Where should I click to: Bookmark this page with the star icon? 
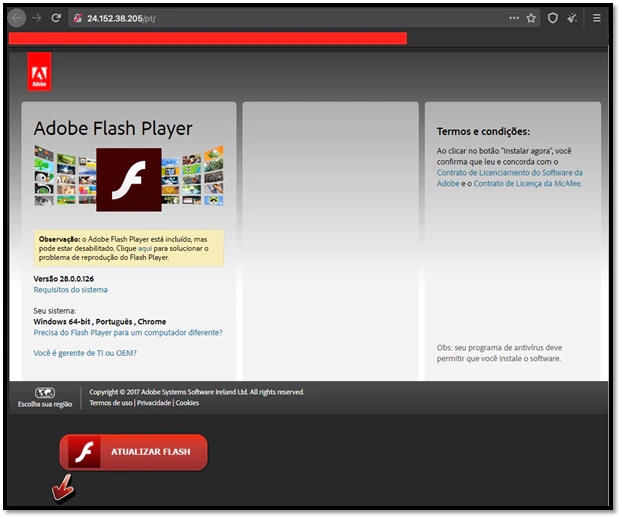pos(531,18)
